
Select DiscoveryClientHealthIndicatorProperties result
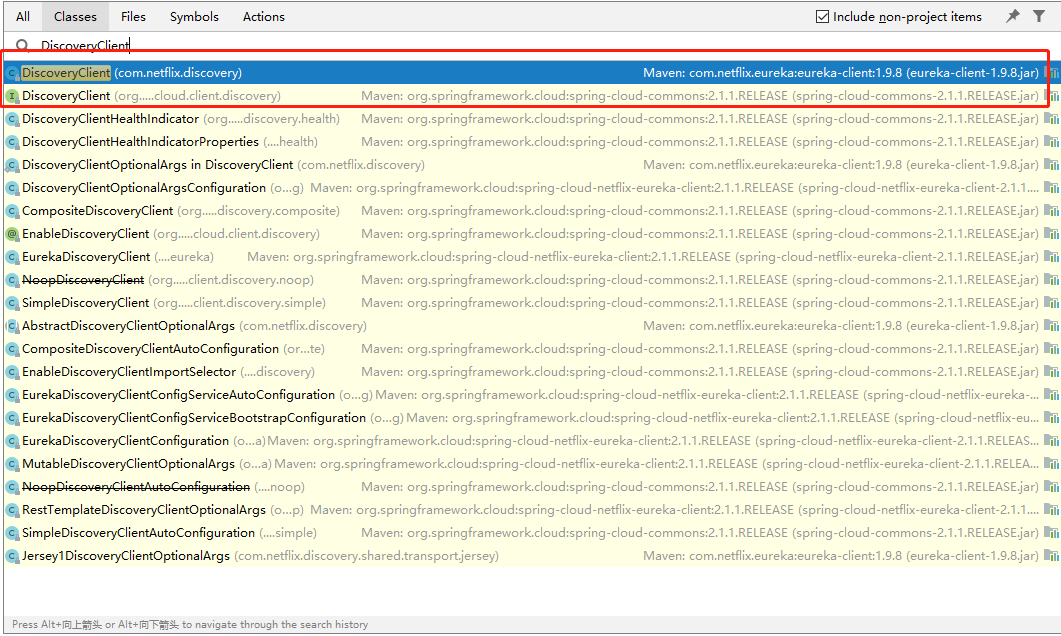(x=531, y=141)
